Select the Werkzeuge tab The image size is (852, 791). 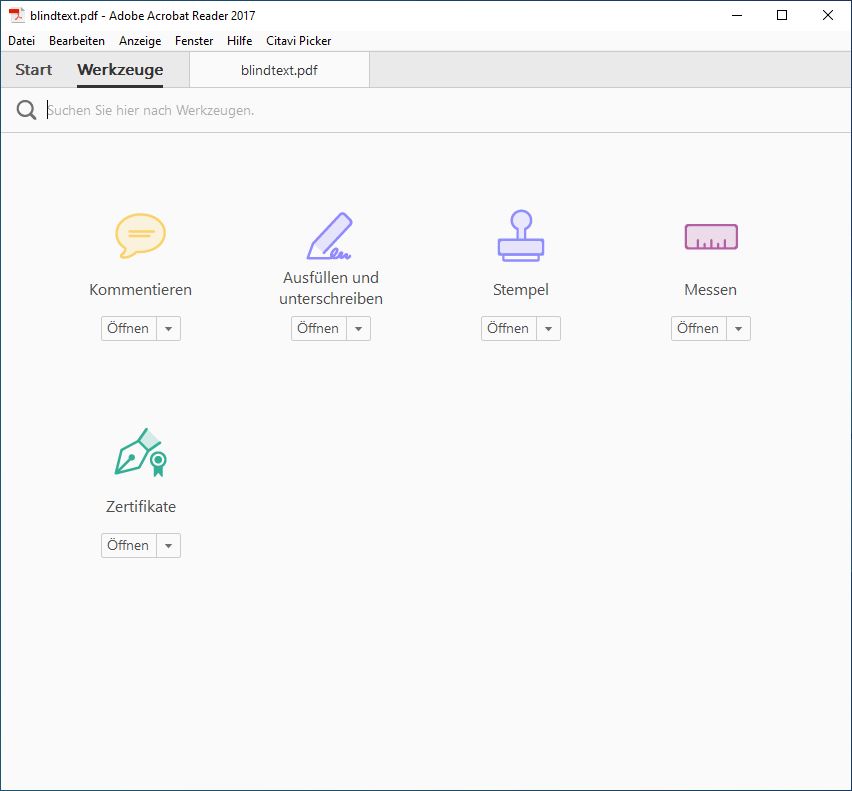[x=120, y=70]
